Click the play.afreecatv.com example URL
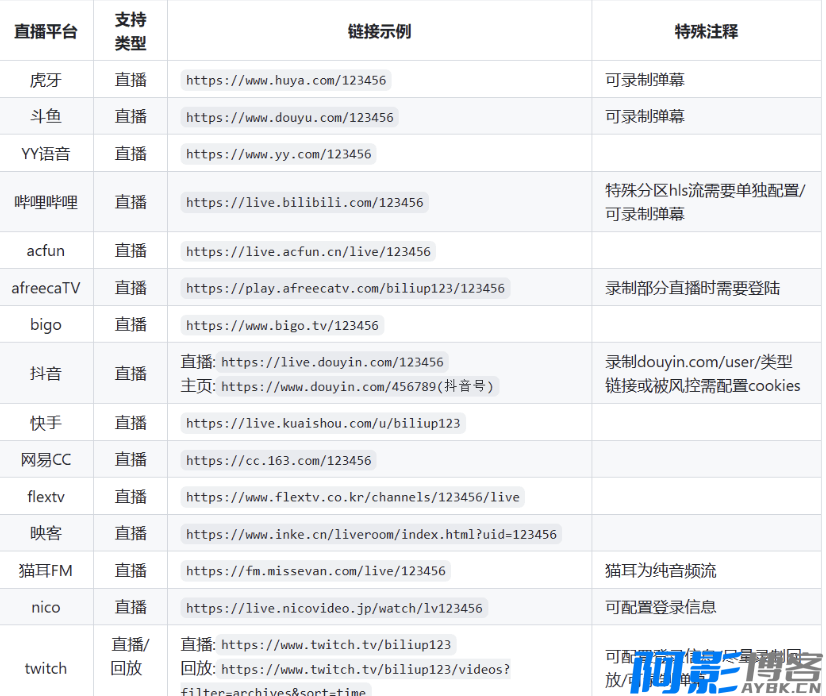826x696 pixels. tap(345, 288)
